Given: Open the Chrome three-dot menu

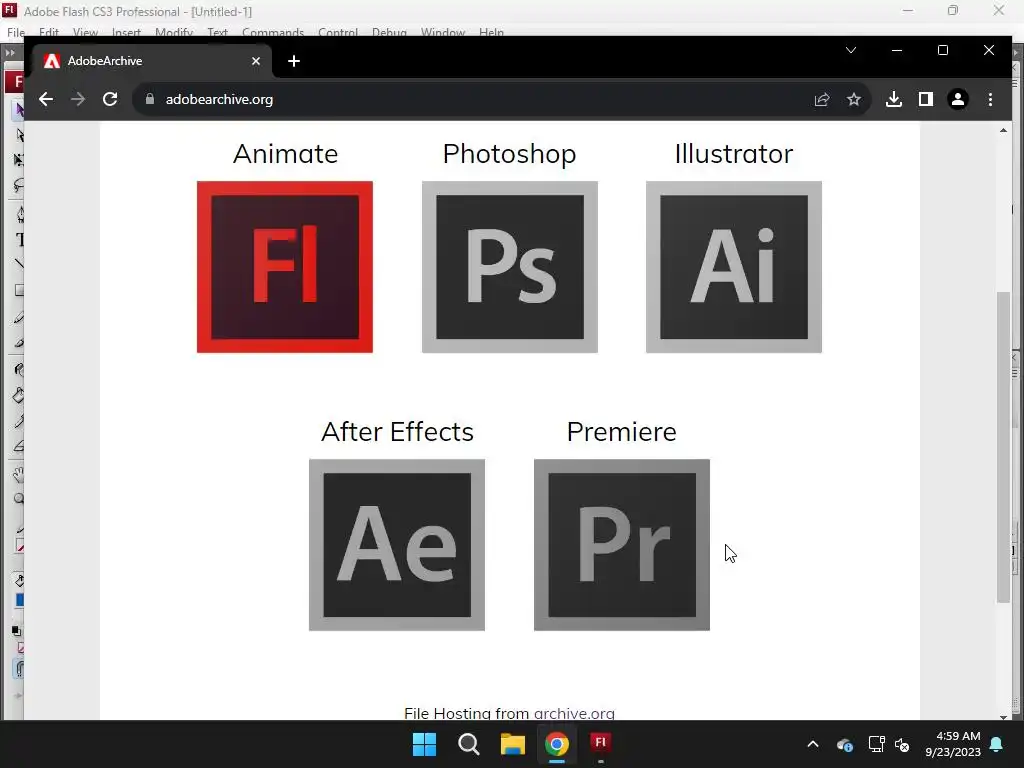Looking at the screenshot, I should pos(990,99).
